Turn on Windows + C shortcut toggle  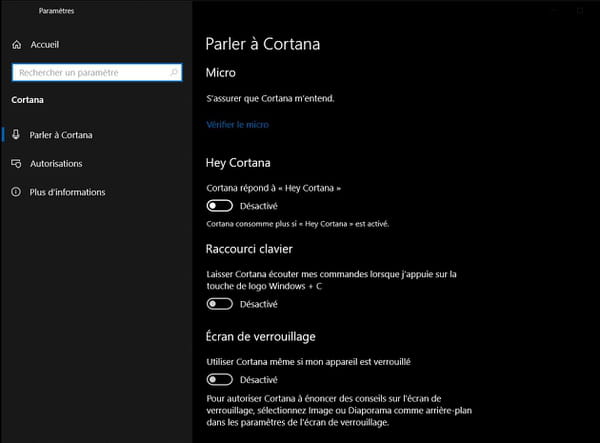tap(219, 304)
